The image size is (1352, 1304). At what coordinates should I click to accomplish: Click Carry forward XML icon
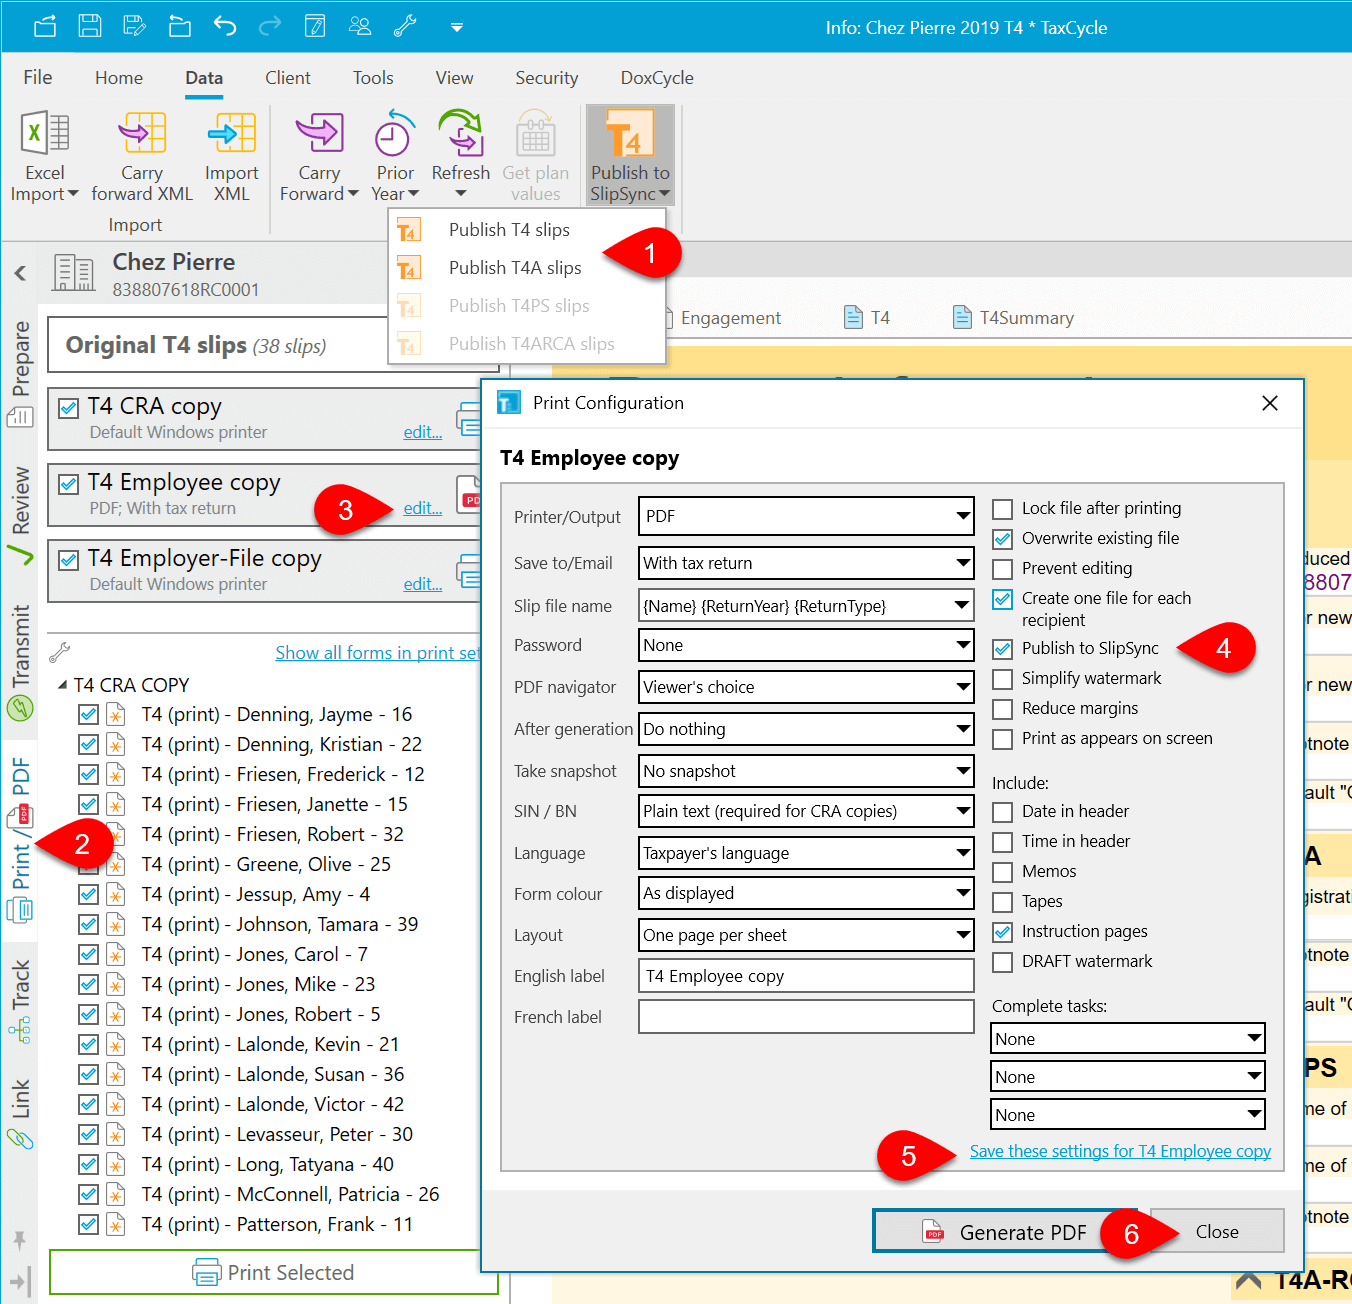pyautogui.click(x=142, y=133)
